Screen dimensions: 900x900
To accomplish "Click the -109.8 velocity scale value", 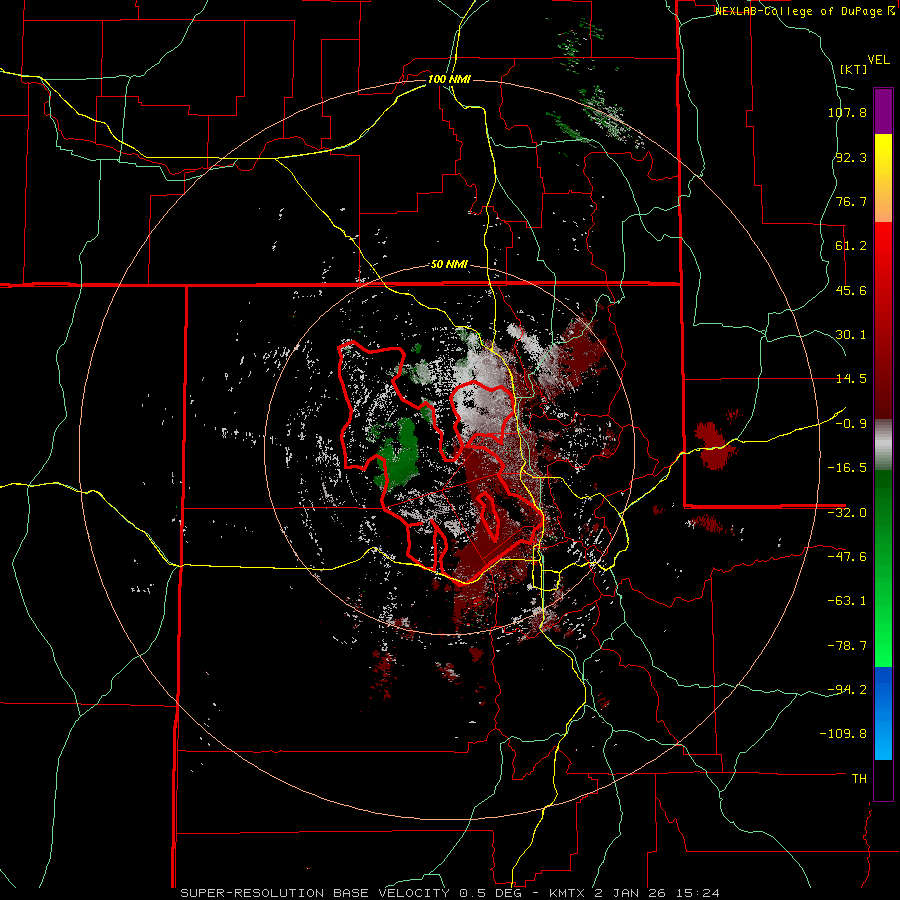I will click(843, 734).
